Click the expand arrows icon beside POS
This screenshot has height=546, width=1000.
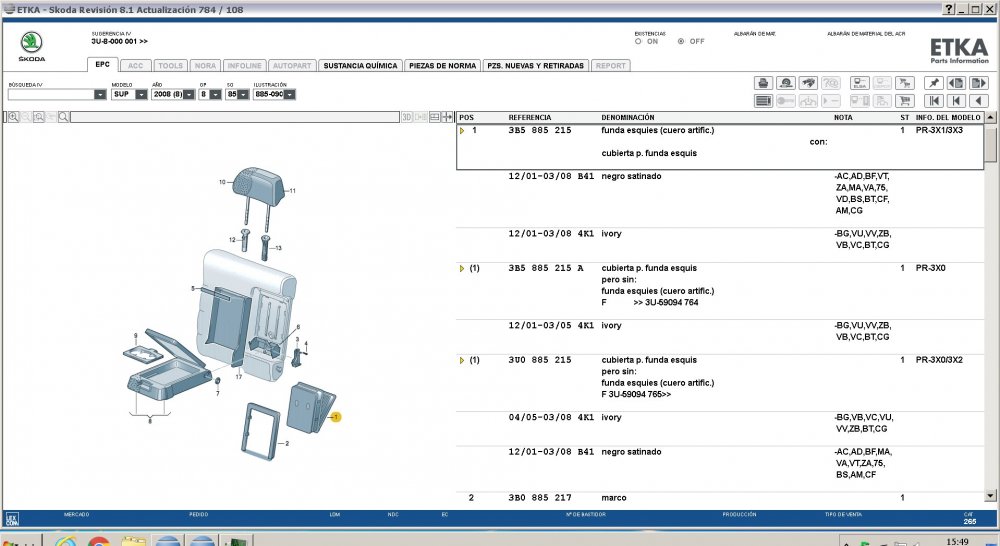pos(447,117)
